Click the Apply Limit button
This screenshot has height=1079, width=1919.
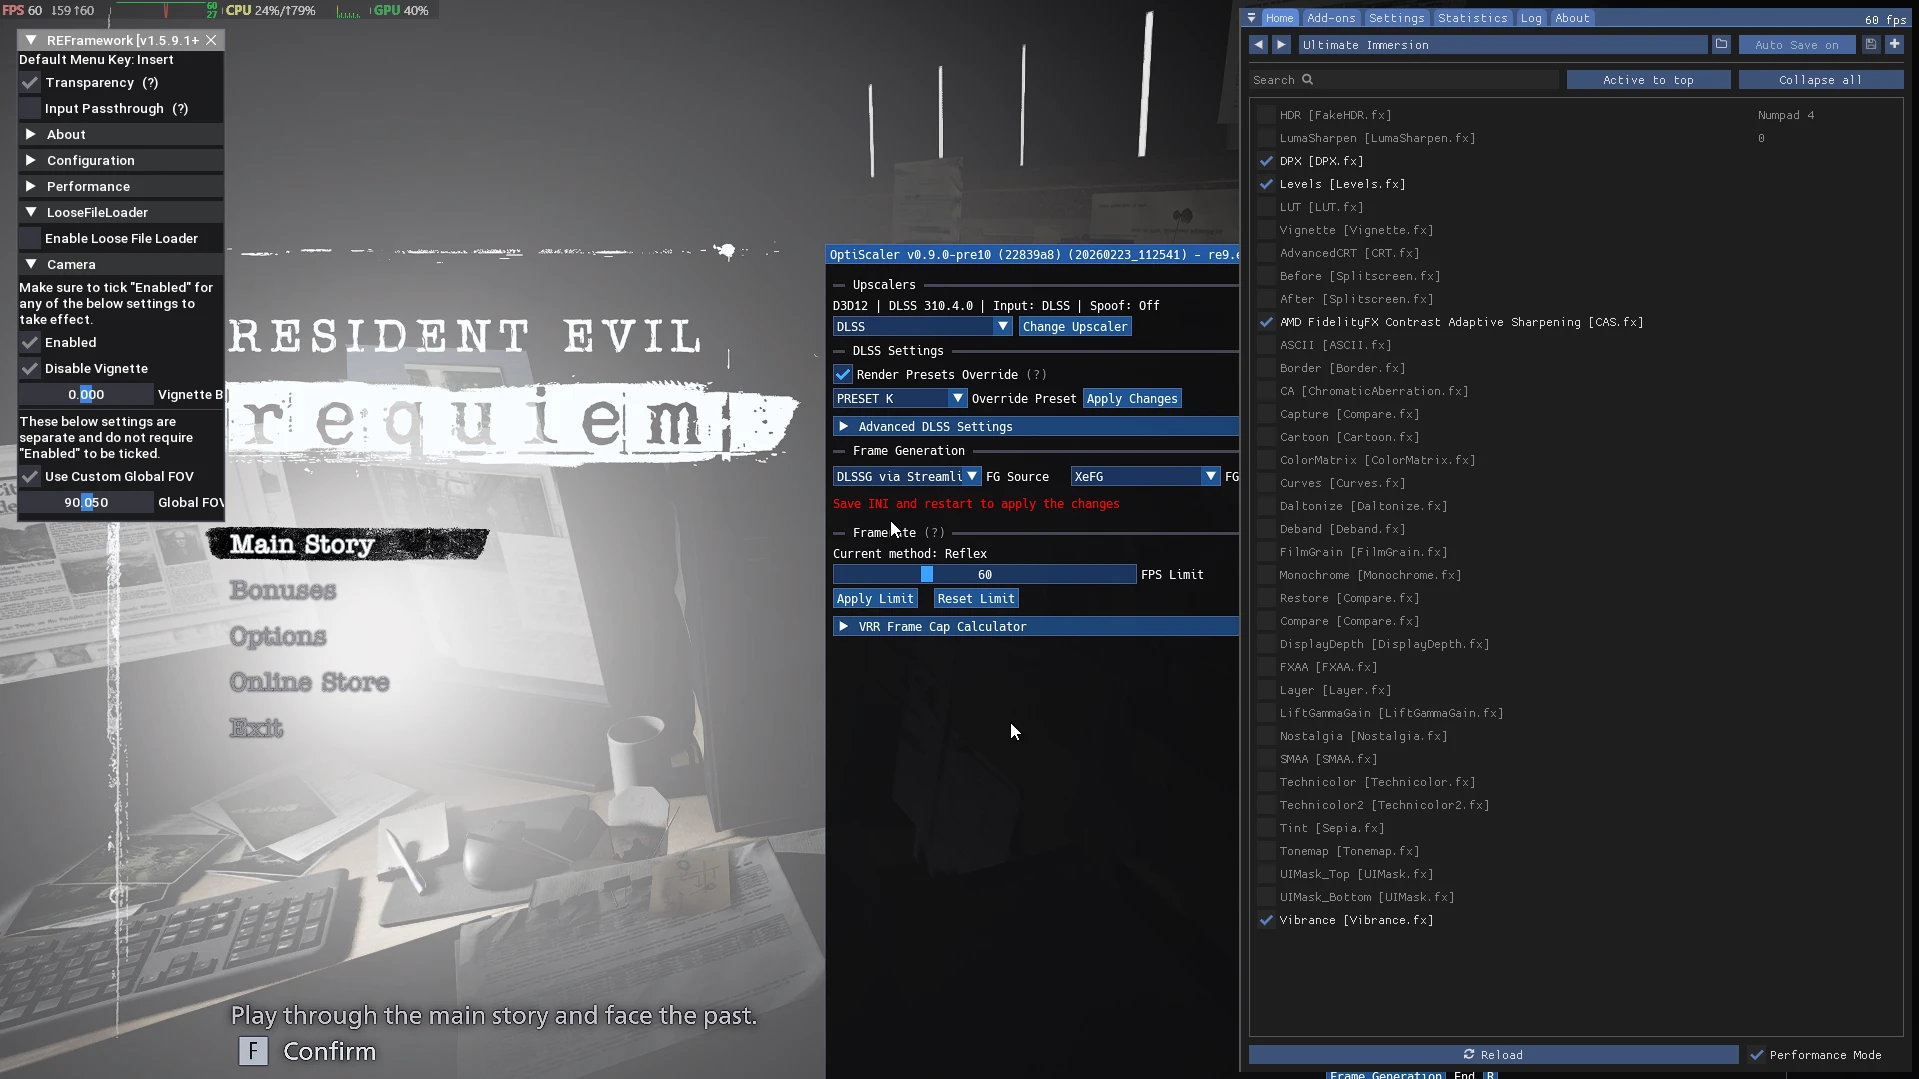pyautogui.click(x=875, y=599)
